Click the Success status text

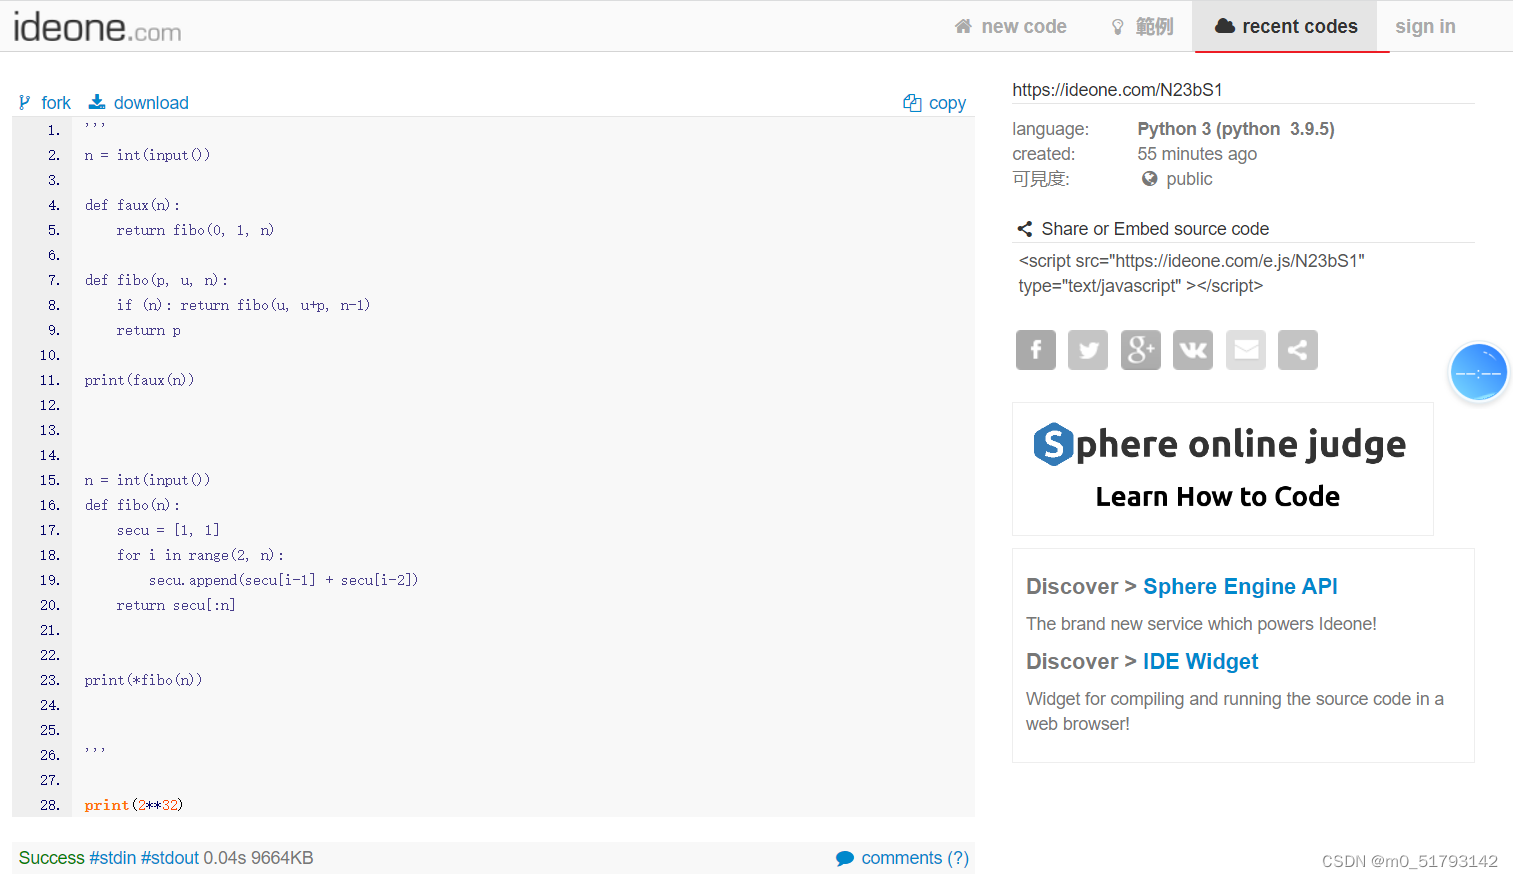(x=51, y=858)
